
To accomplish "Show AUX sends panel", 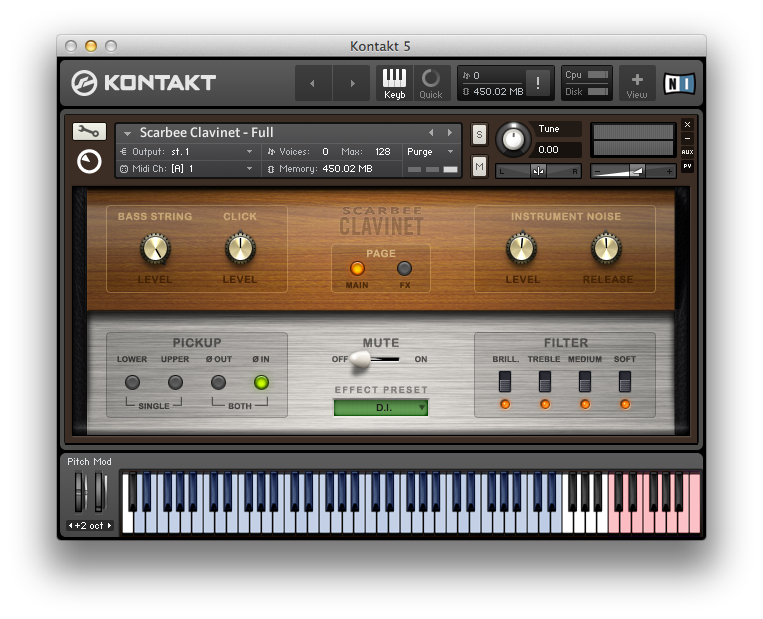I will pyautogui.click(x=688, y=152).
